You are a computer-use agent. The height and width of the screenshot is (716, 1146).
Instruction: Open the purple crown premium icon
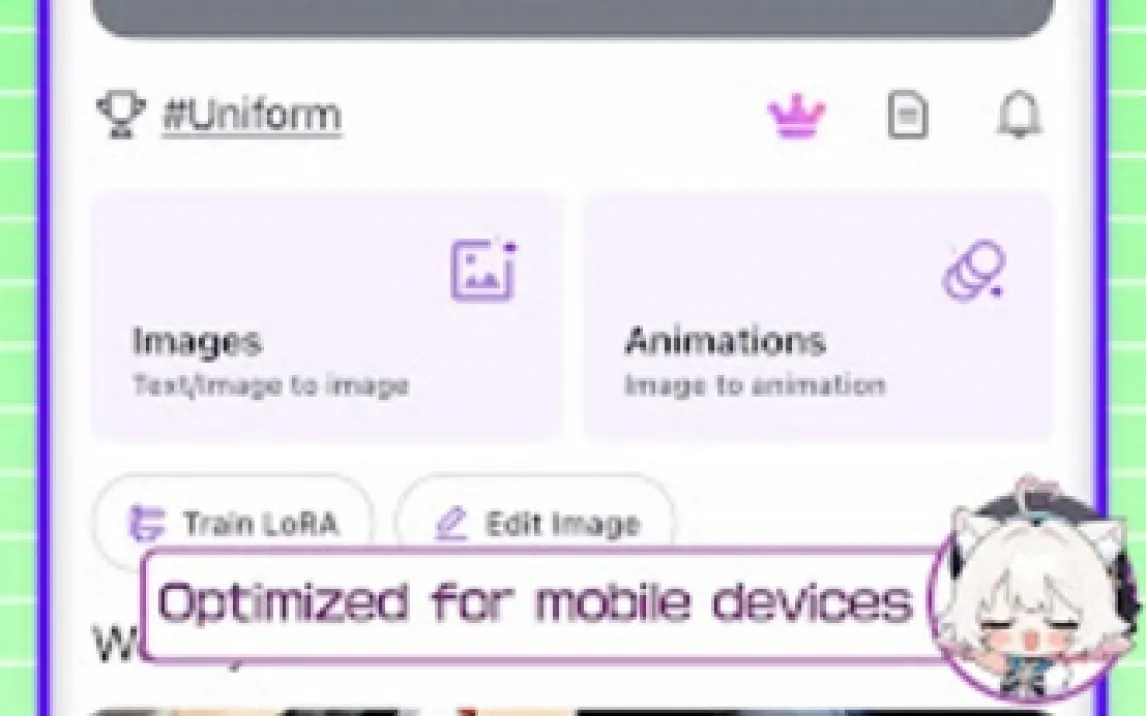[796, 117]
